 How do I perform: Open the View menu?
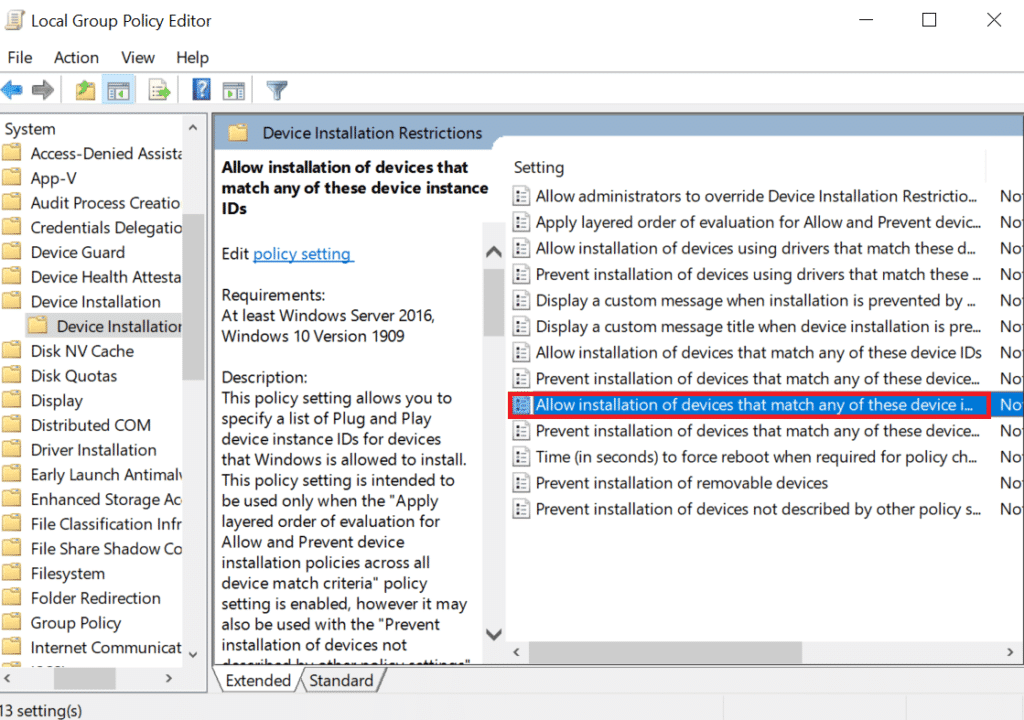137,57
